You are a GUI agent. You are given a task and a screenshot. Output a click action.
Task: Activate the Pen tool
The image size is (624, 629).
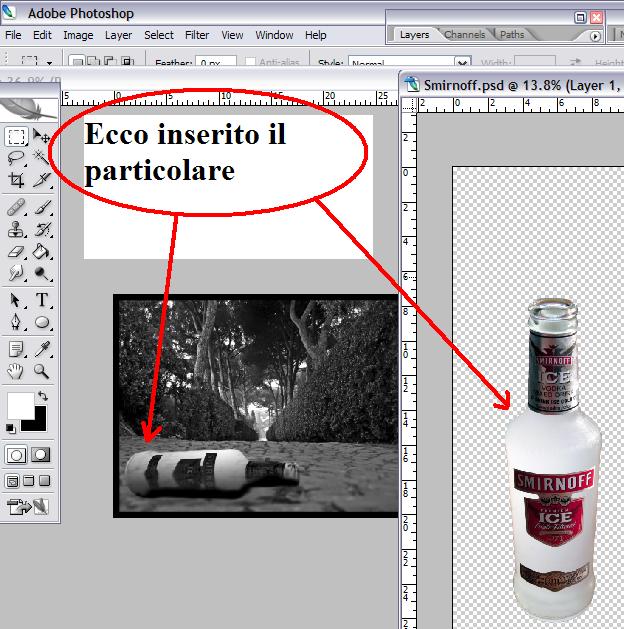pyautogui.click(x=16, y=322)
